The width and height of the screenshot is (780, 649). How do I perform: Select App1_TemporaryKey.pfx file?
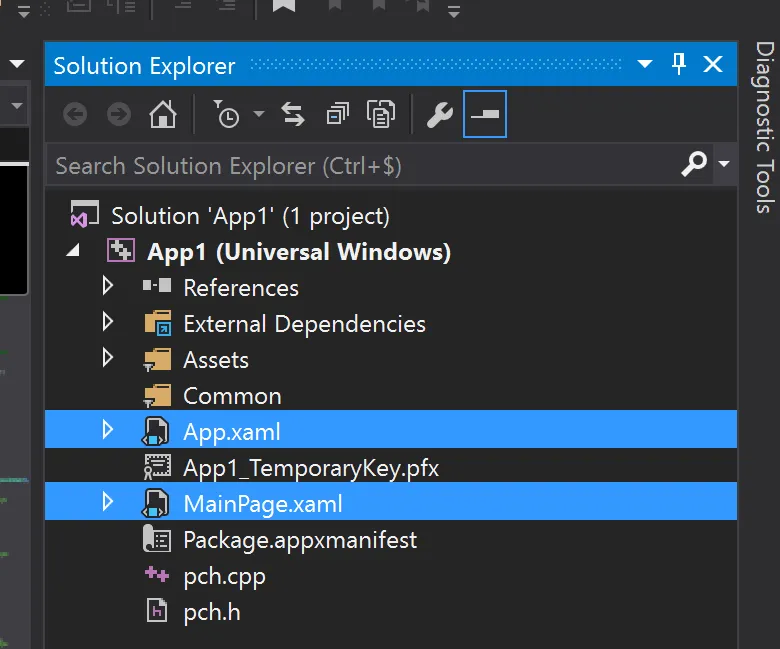coord(311,468)
